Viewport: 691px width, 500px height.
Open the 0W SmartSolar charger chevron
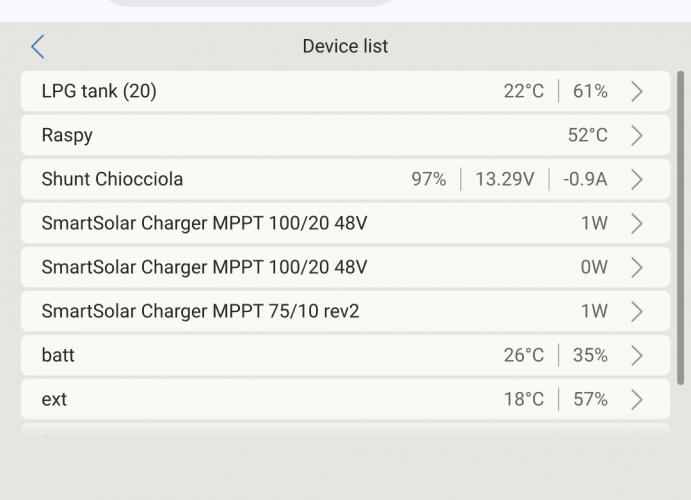point(637,268)
